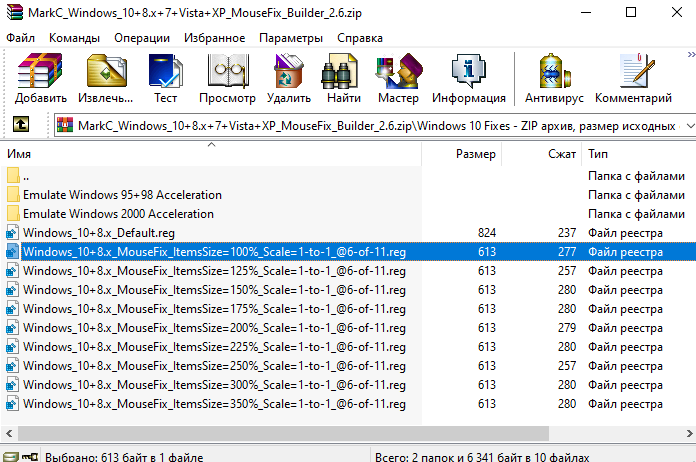Image resolution: width=696 pixels, height=462 pixels.
Task: Open the Избранное menu
Action: coord(214,38)
